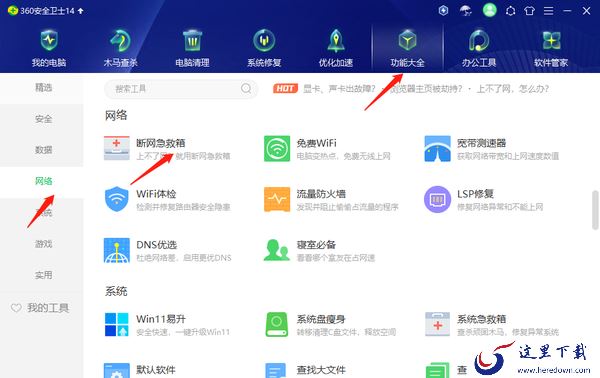Launch the 查找大文件 icon
600x378 pixels.
click(276, 370)
